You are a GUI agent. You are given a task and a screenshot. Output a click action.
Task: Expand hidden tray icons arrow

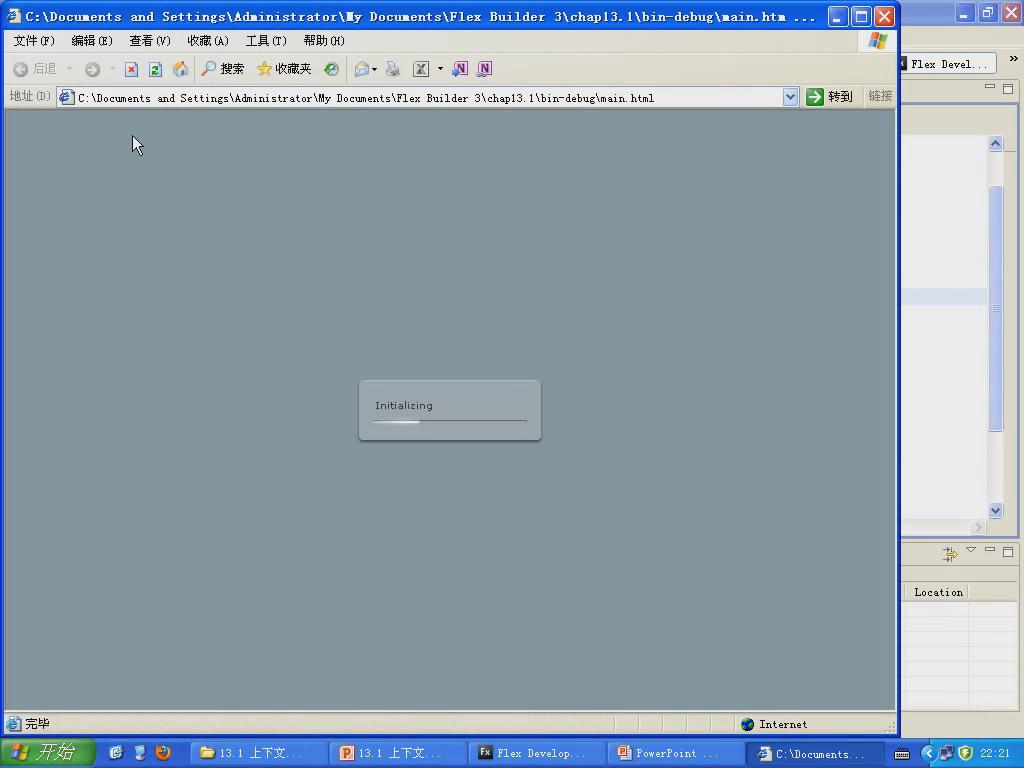pyautogui.click(x=929, y=753)
